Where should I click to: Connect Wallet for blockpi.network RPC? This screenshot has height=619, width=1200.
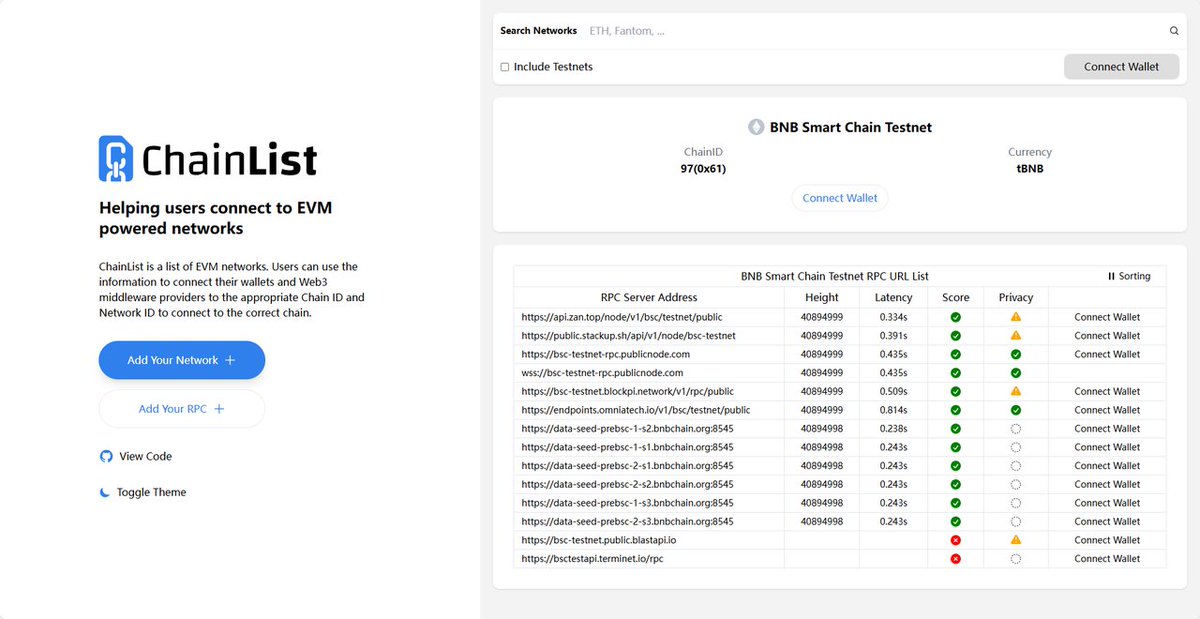tap(1107, 391)
